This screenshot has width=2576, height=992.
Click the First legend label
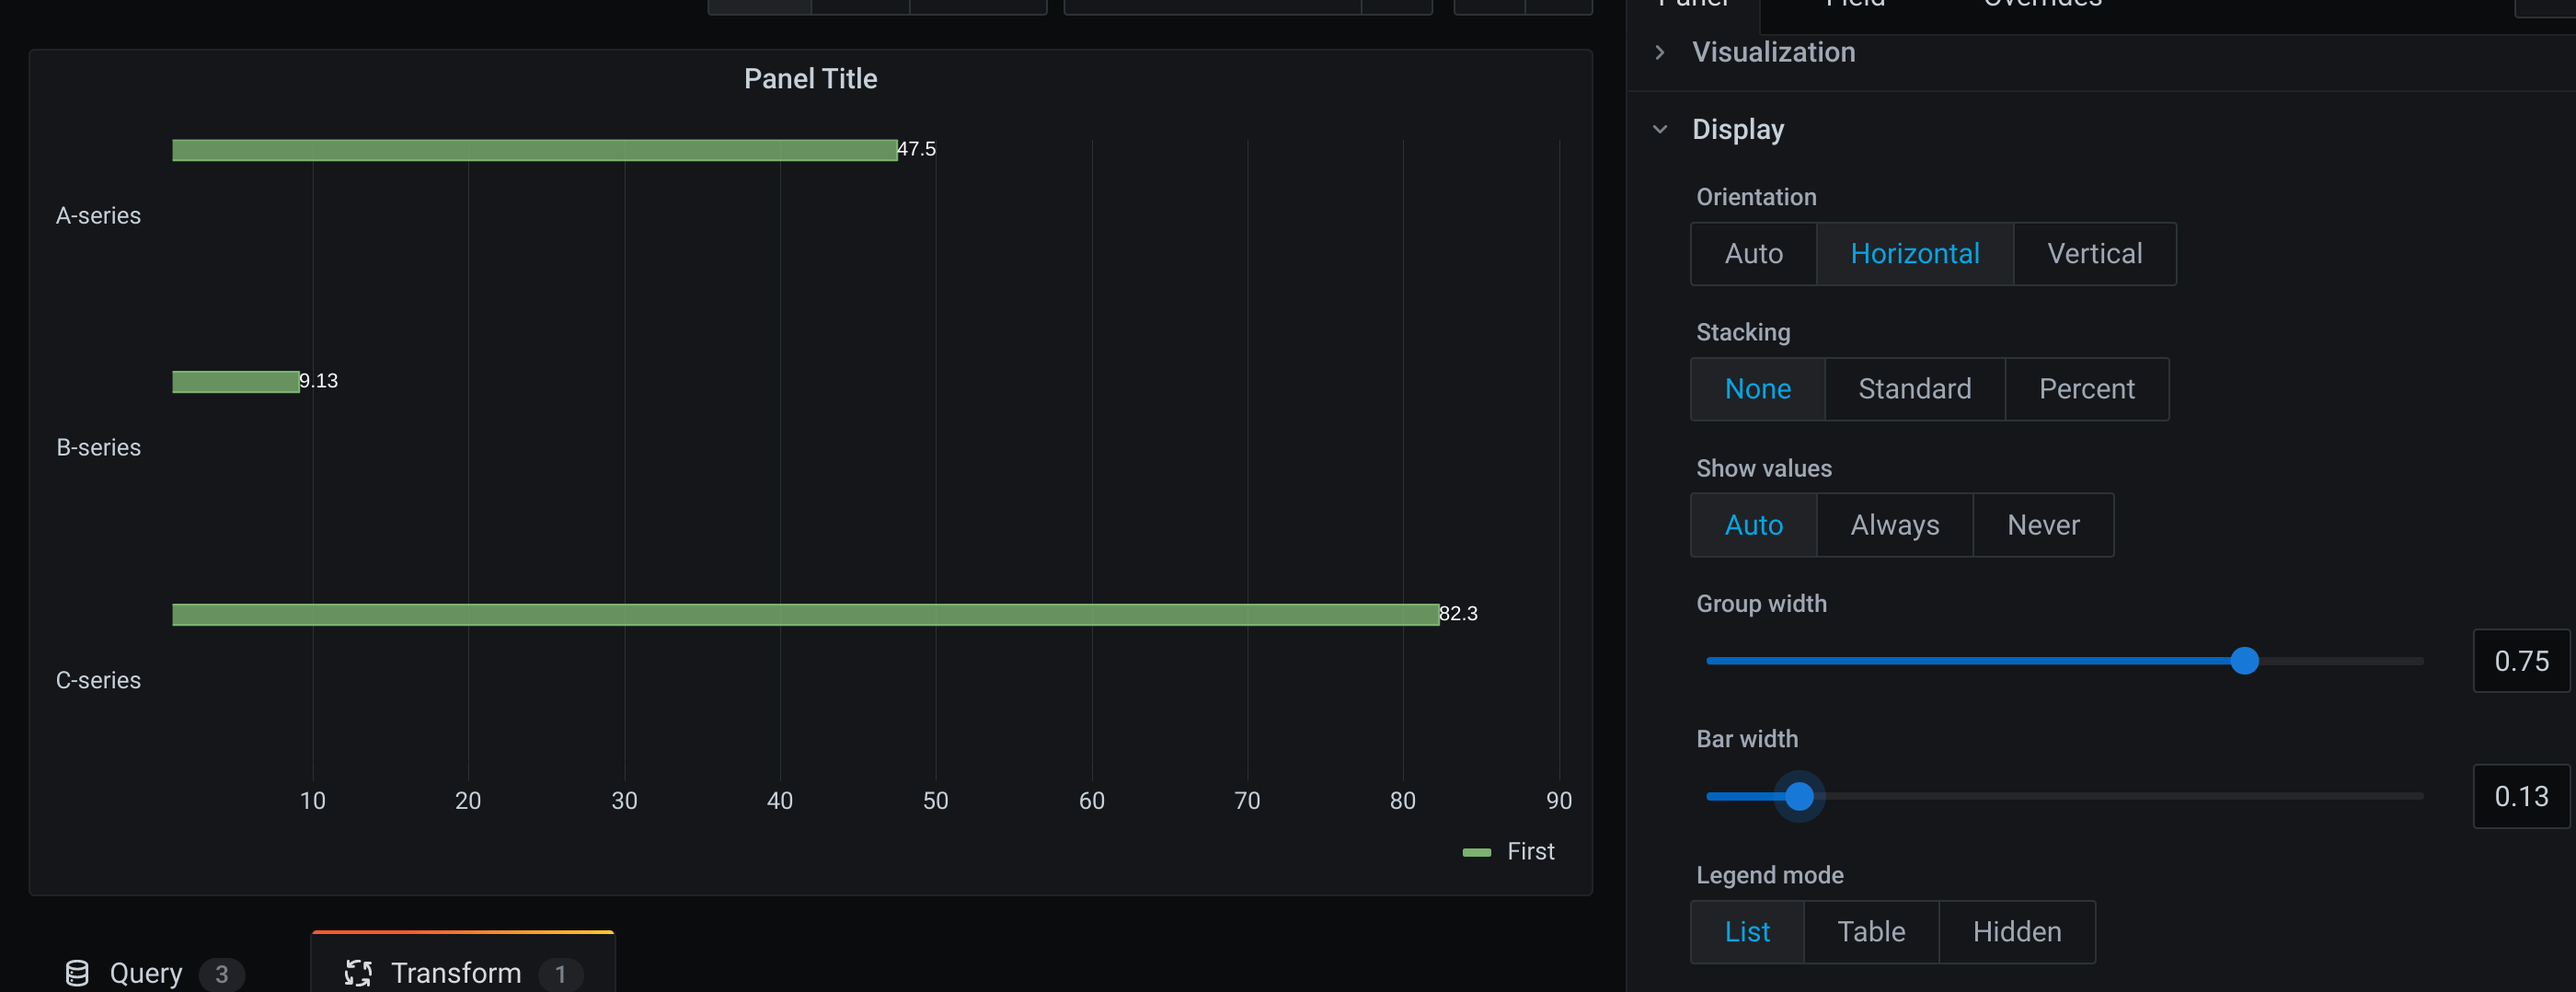1530,852
